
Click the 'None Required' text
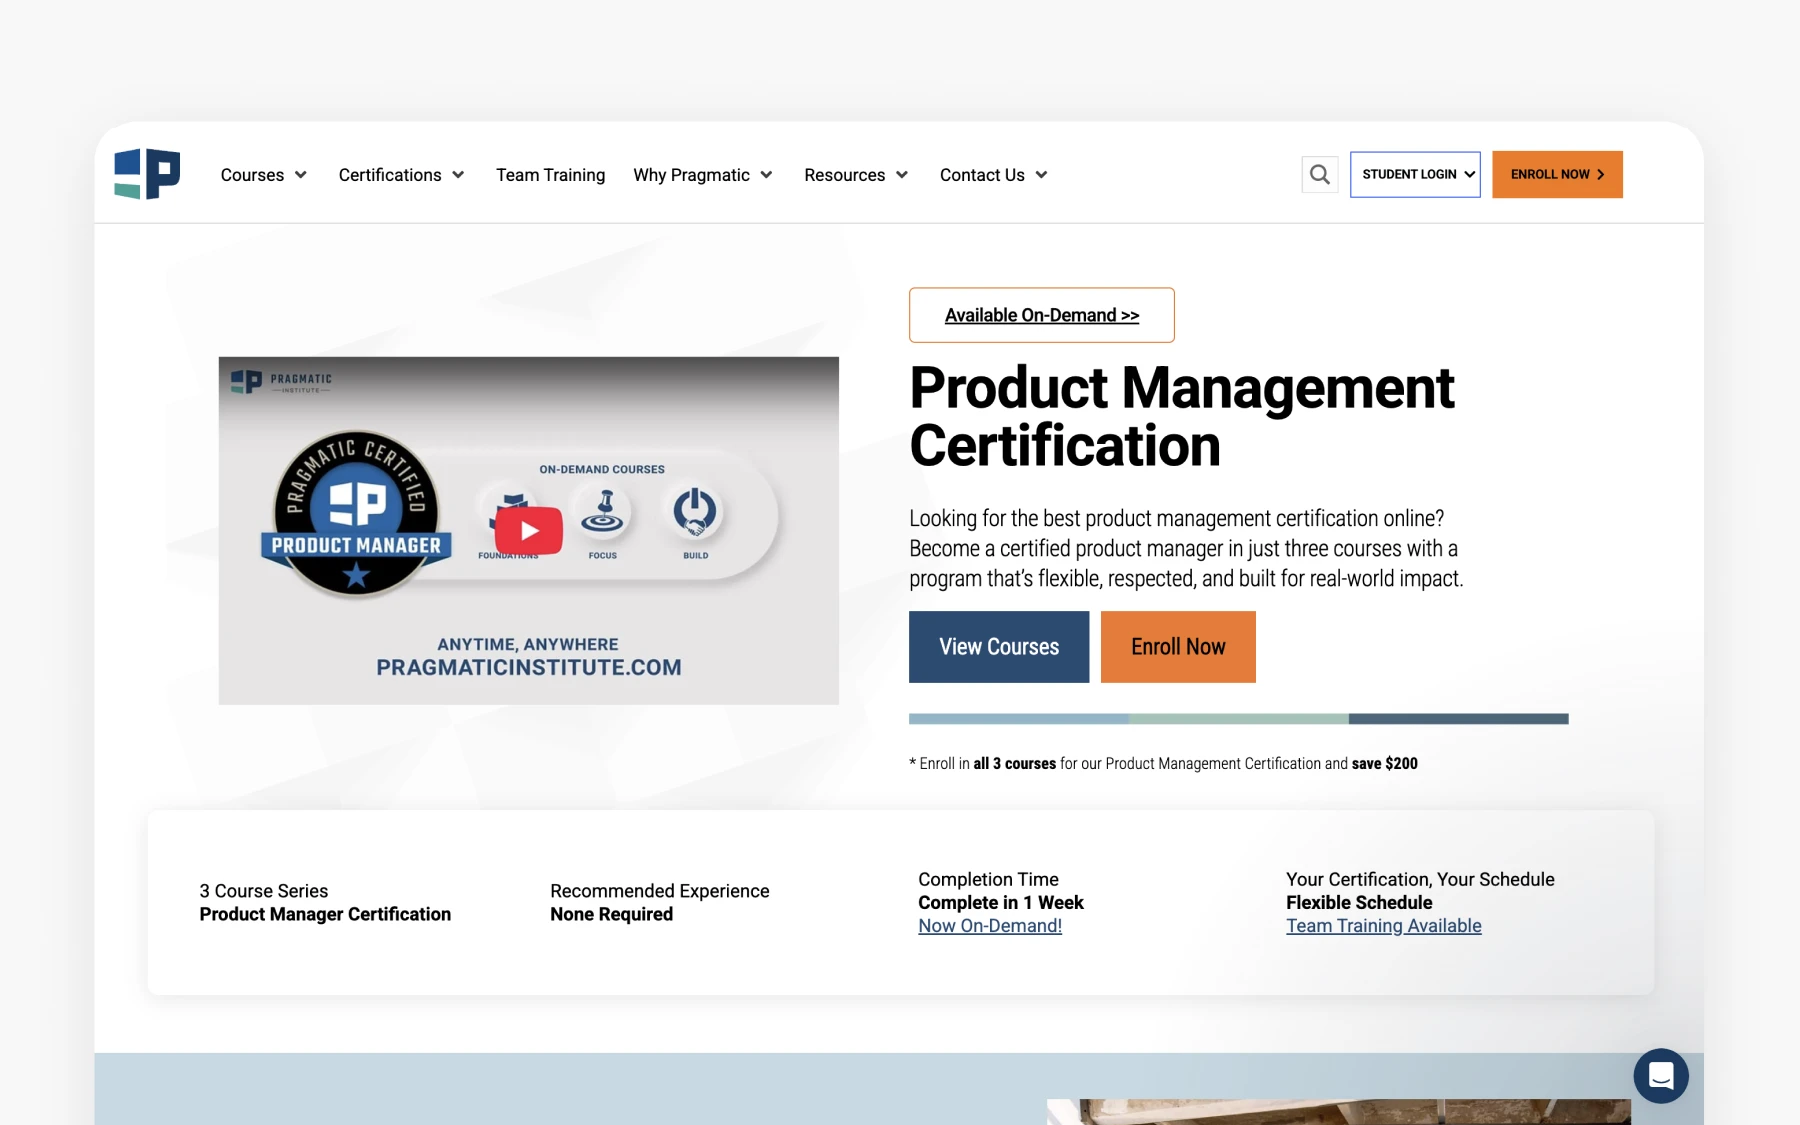pos(611,914)
